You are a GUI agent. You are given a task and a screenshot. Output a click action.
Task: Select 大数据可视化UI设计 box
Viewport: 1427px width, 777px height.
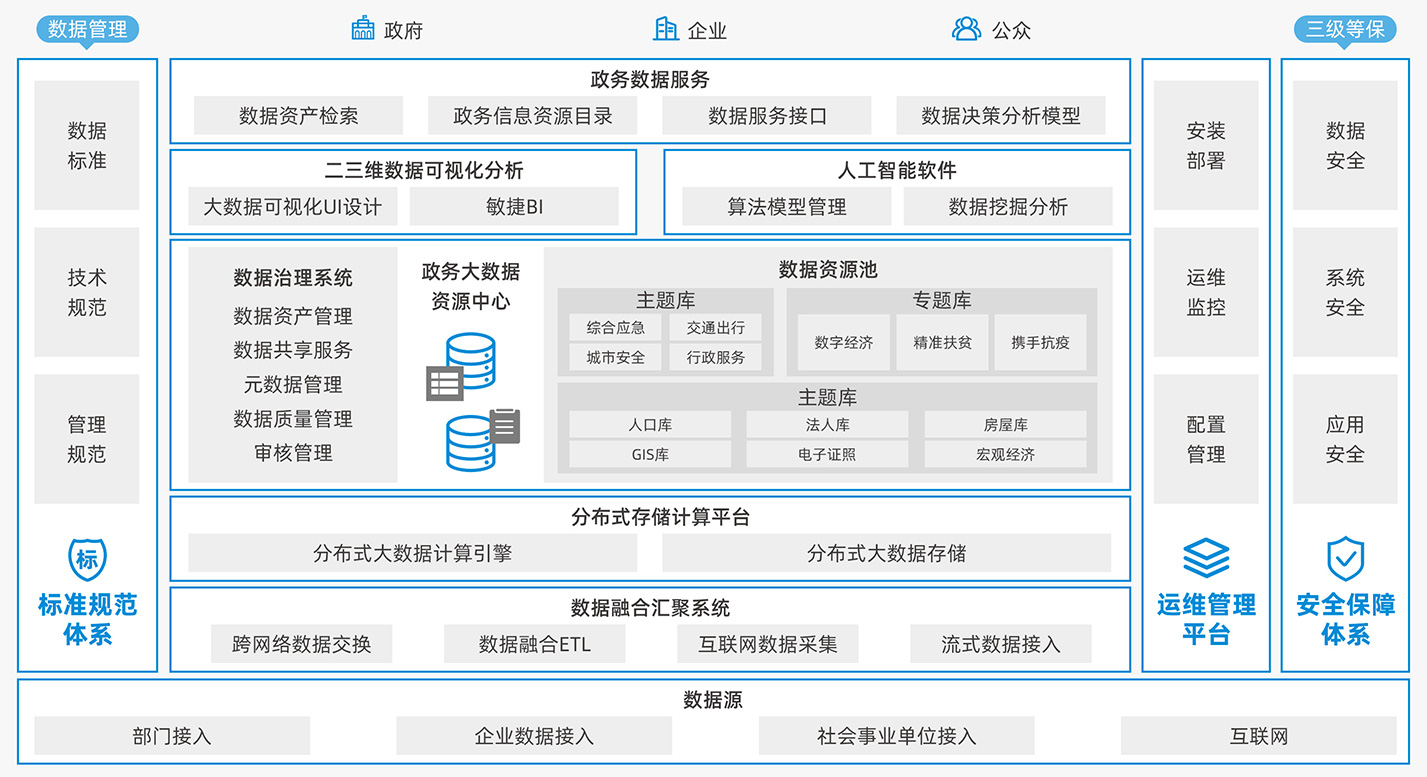tap(292, 206)
